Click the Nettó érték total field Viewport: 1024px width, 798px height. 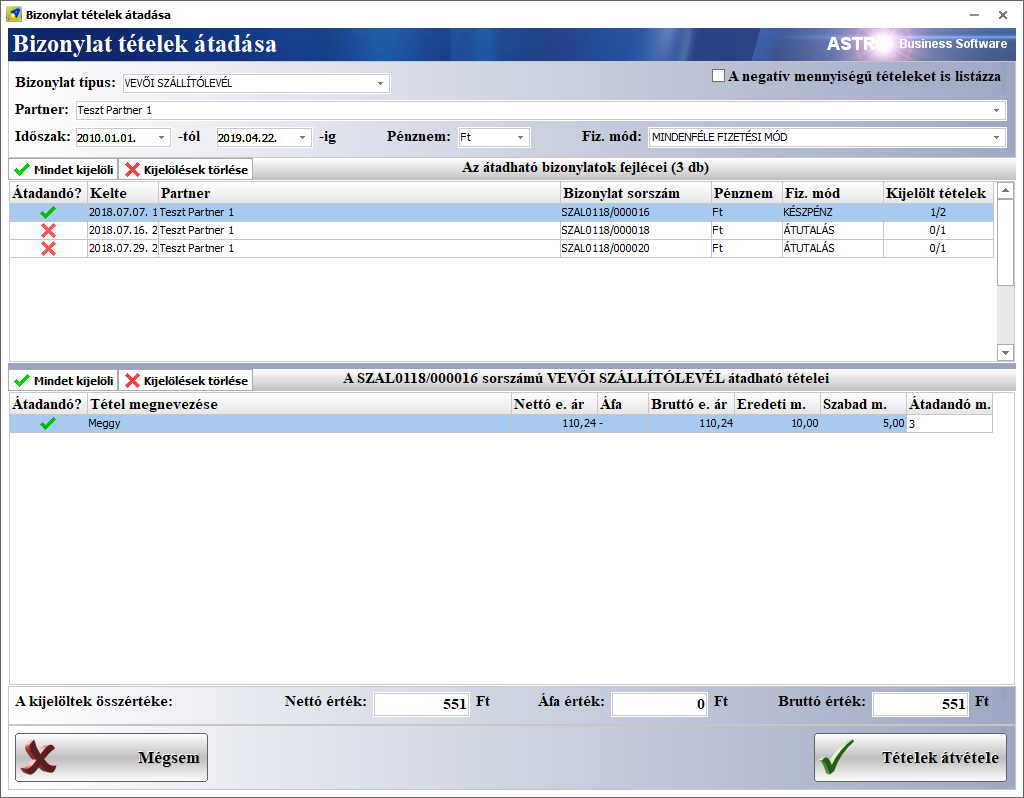tap(421, 704)
